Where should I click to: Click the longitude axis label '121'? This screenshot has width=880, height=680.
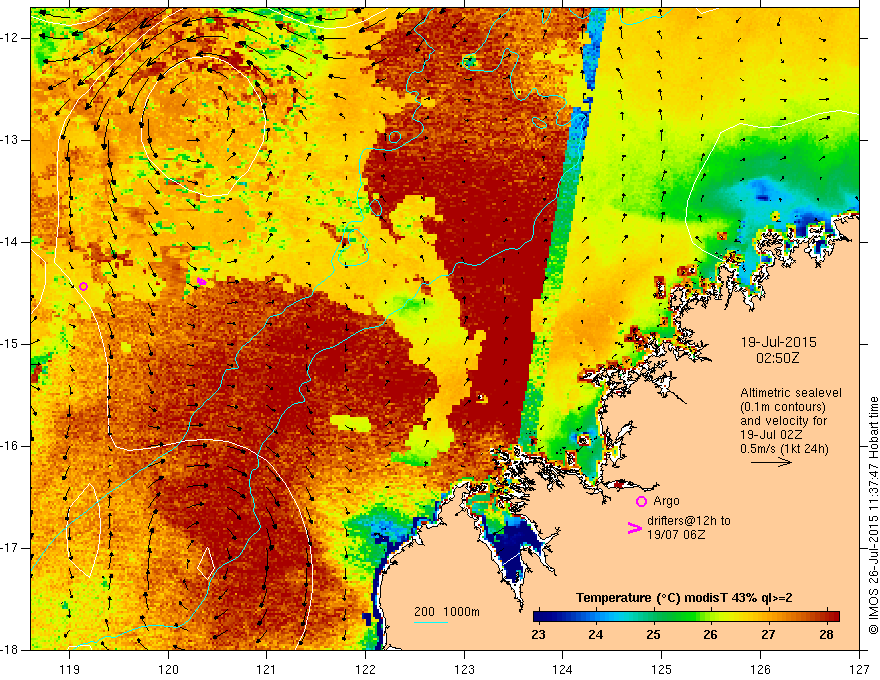click(267, 669)
